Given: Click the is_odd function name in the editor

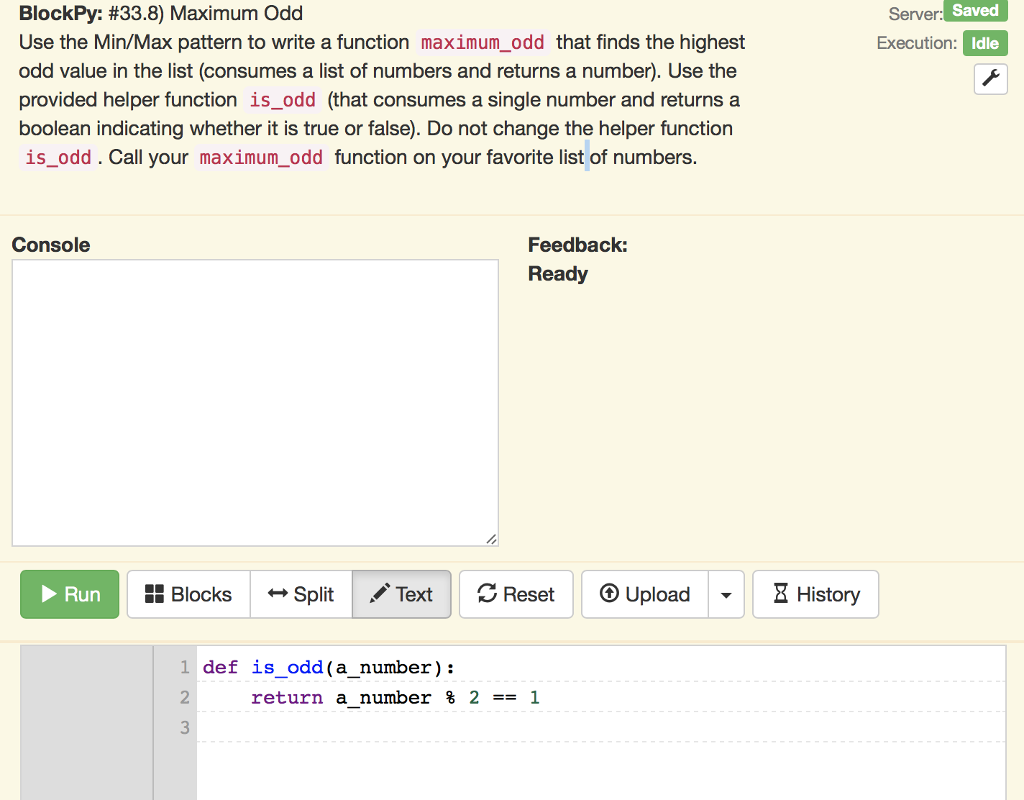Looking at the screenshot, I should 285,667.
